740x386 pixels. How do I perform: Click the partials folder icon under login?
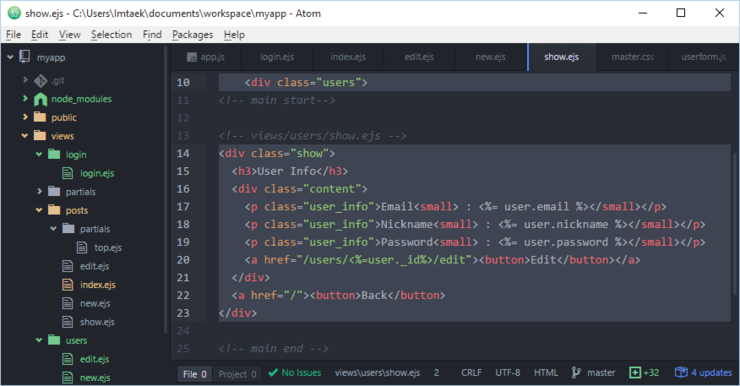point(54,192)
